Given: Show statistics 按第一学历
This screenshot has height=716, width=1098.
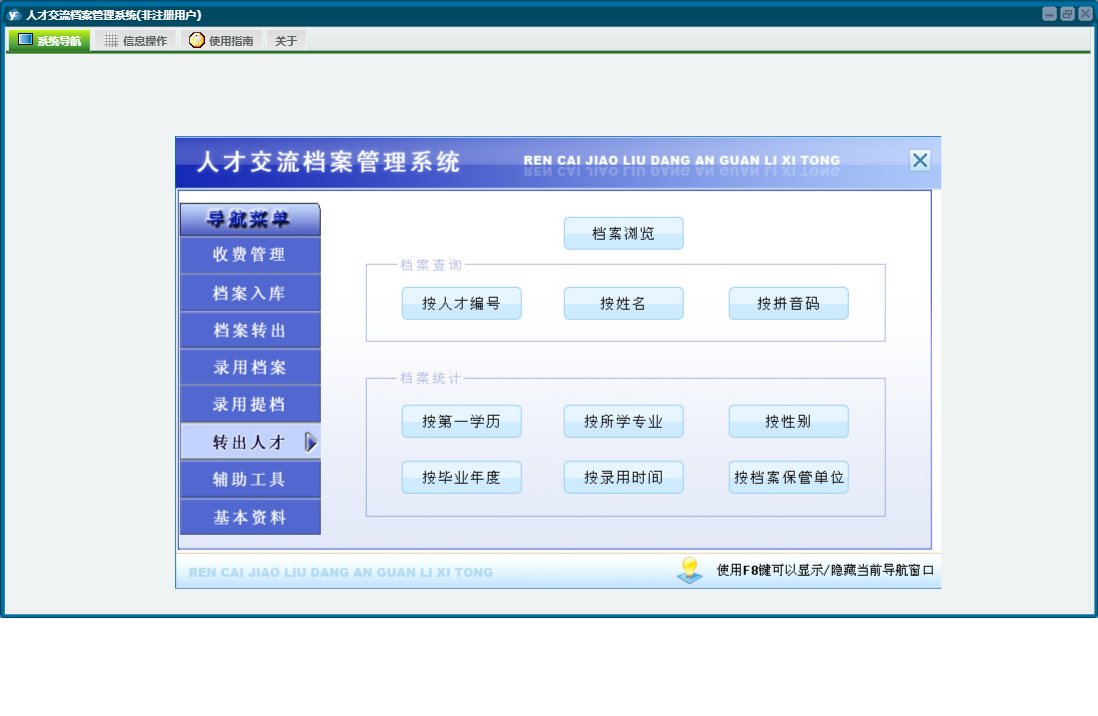Looking at the screenshot, I should point(461,421).
